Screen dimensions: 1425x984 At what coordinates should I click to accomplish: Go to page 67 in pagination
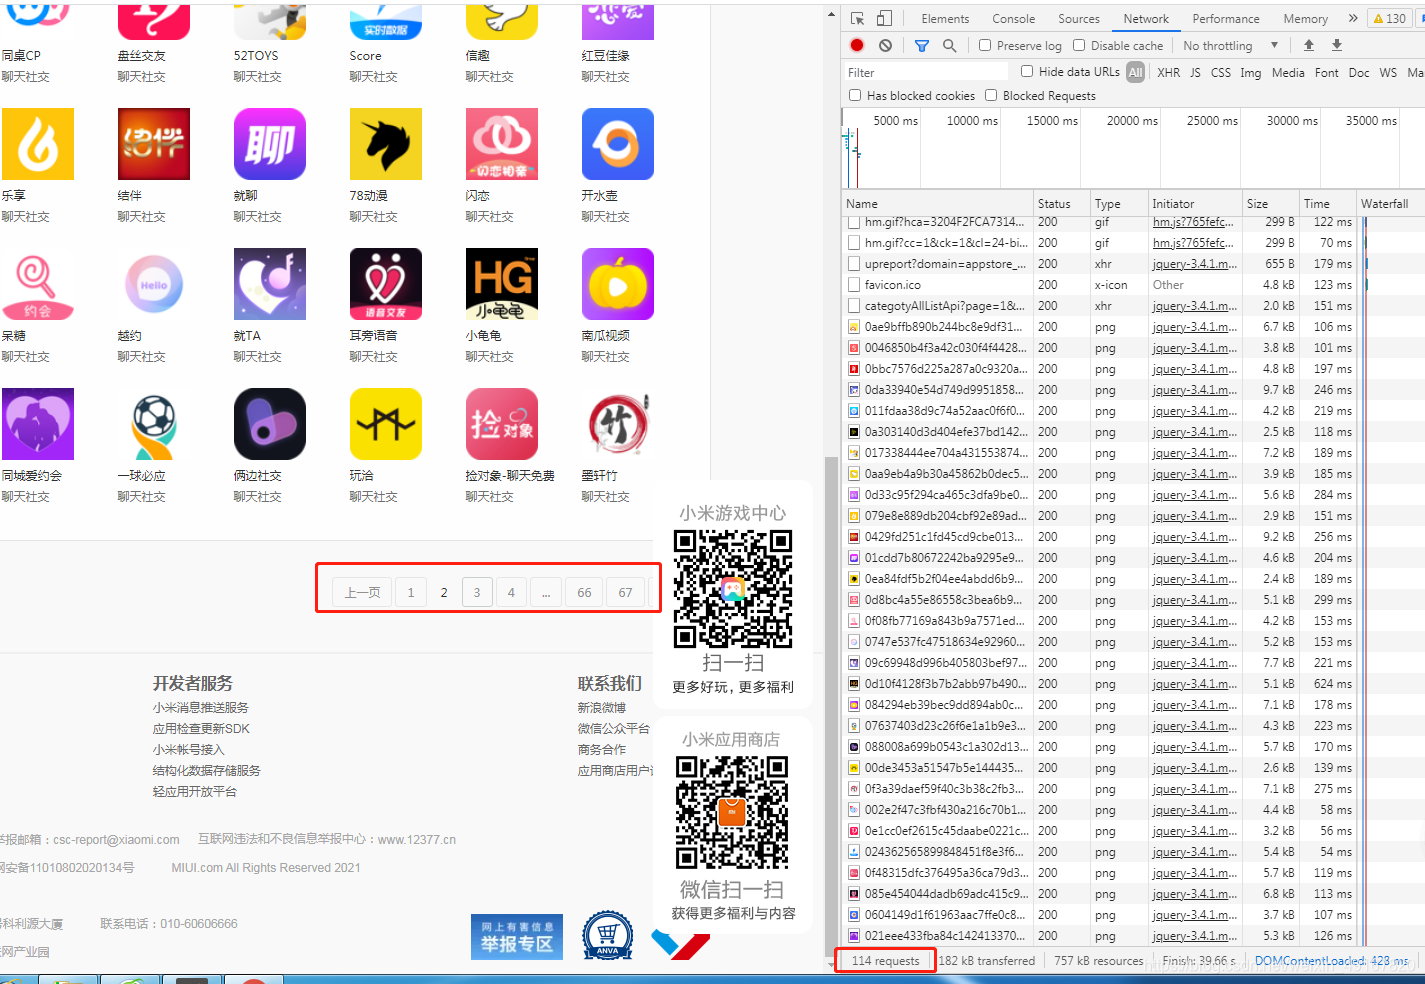[x=625, y=592]
